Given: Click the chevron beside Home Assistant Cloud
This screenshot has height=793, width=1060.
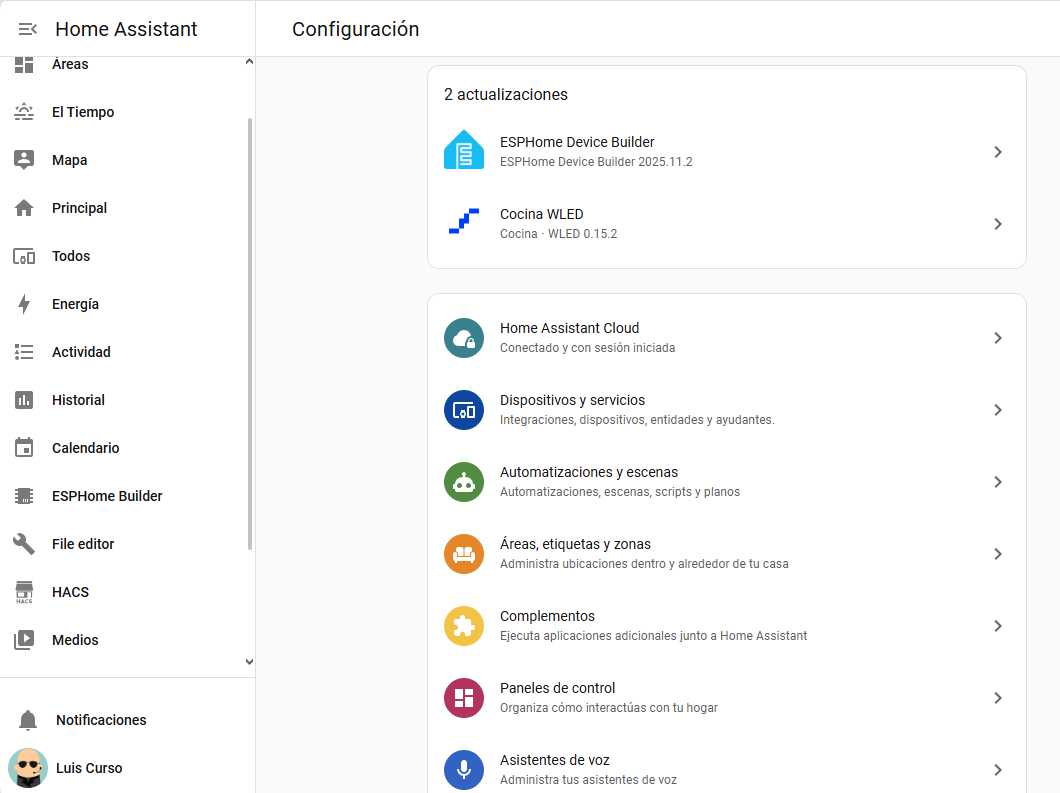Looking at the screenshot, I should click(997, 338).
